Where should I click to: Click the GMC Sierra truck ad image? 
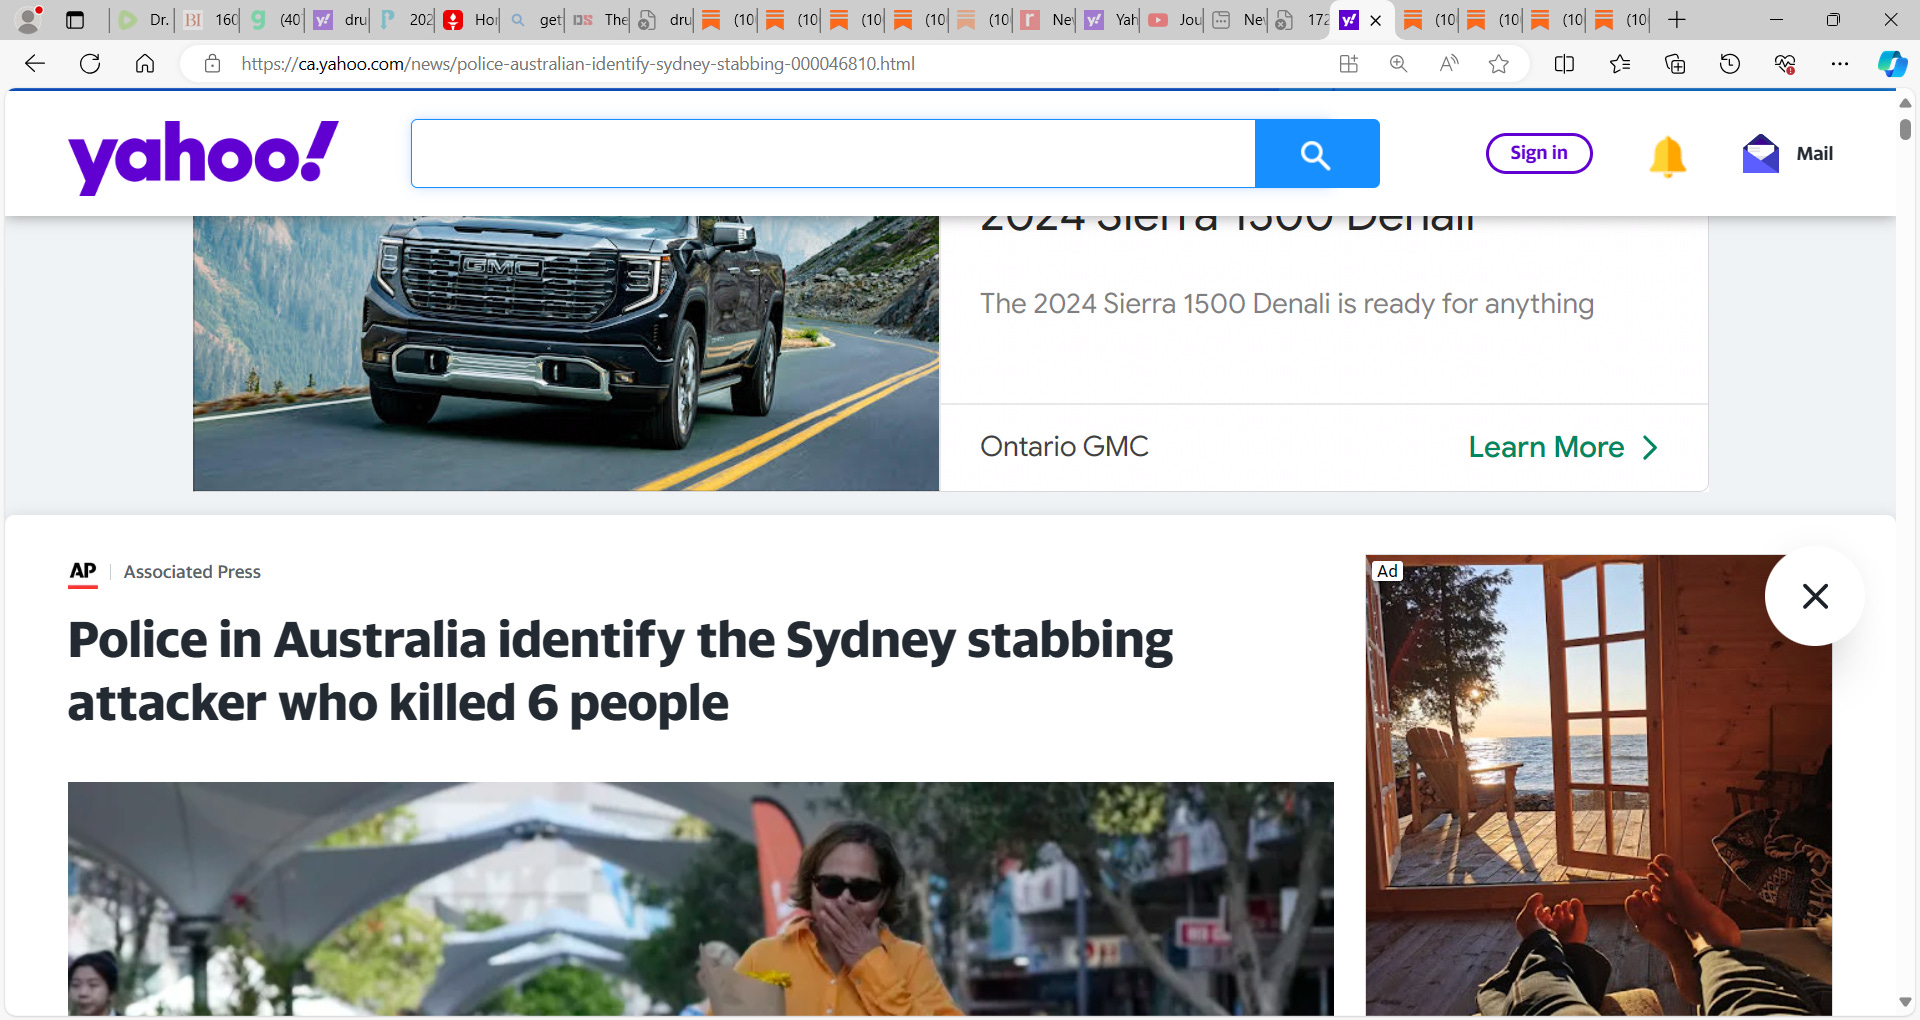566,353
